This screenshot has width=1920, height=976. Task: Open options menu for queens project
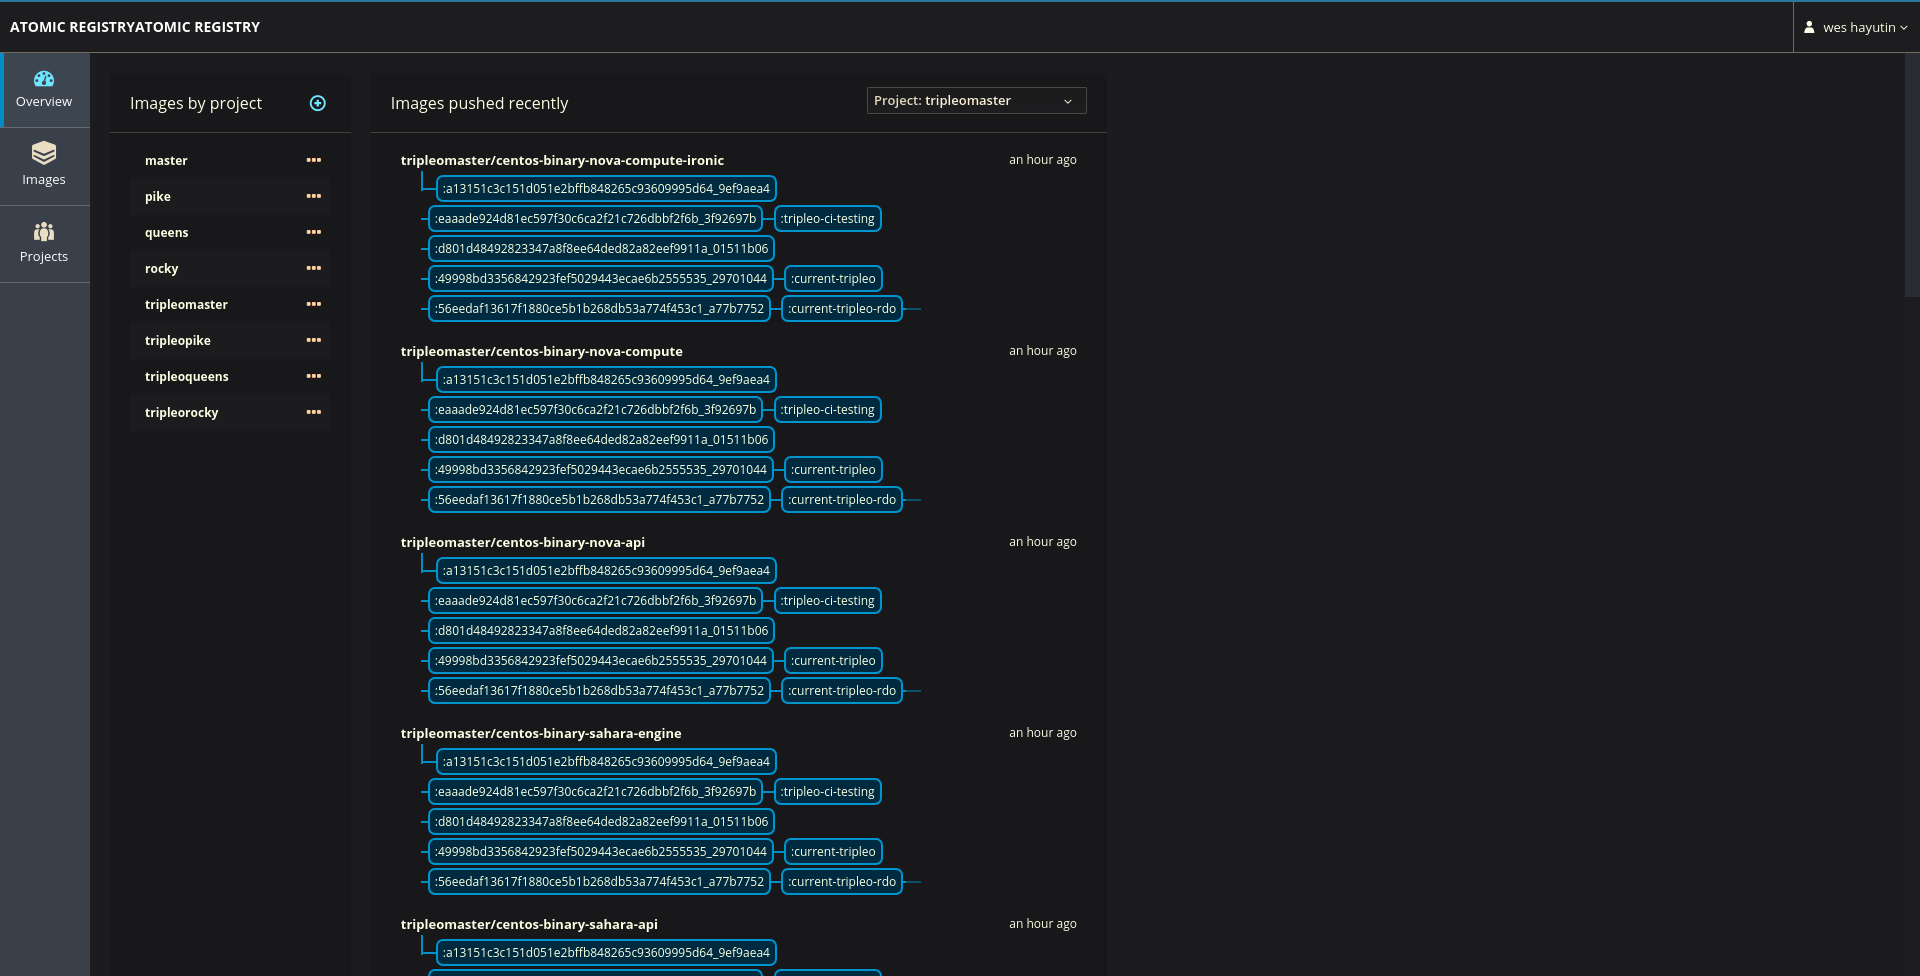click(x=314, y=232)
